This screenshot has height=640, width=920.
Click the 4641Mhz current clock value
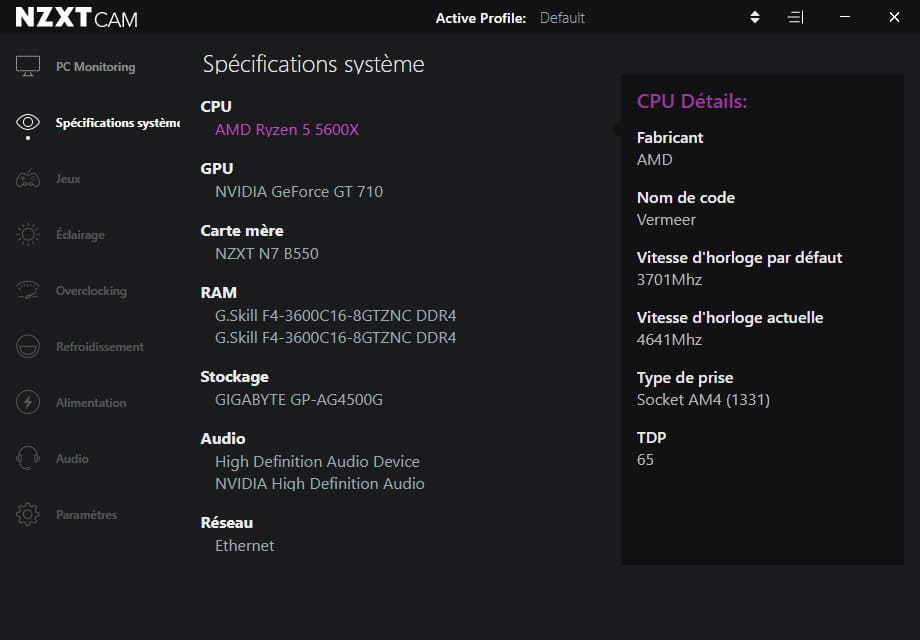click(669, 340)
